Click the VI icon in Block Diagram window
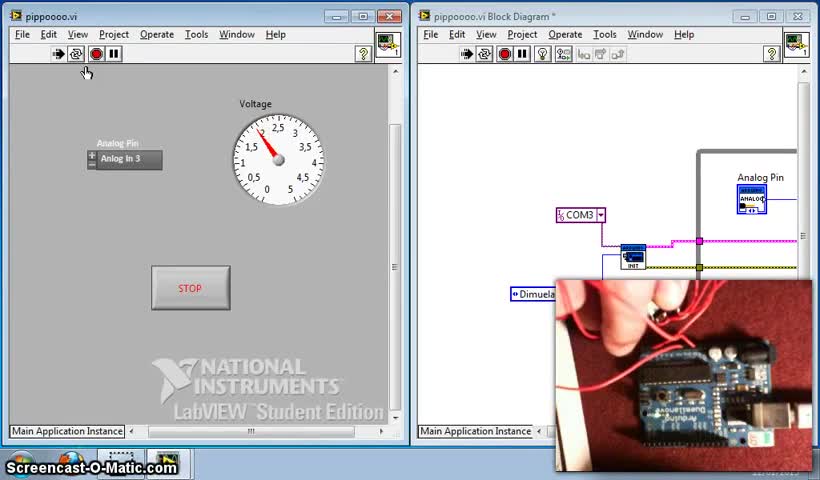This screenshot has height=480, width=820. click(x=796, y=44)
